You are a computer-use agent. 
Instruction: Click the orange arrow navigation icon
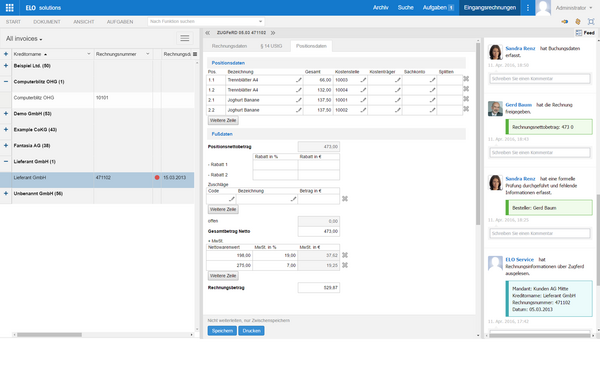point(564,22)
